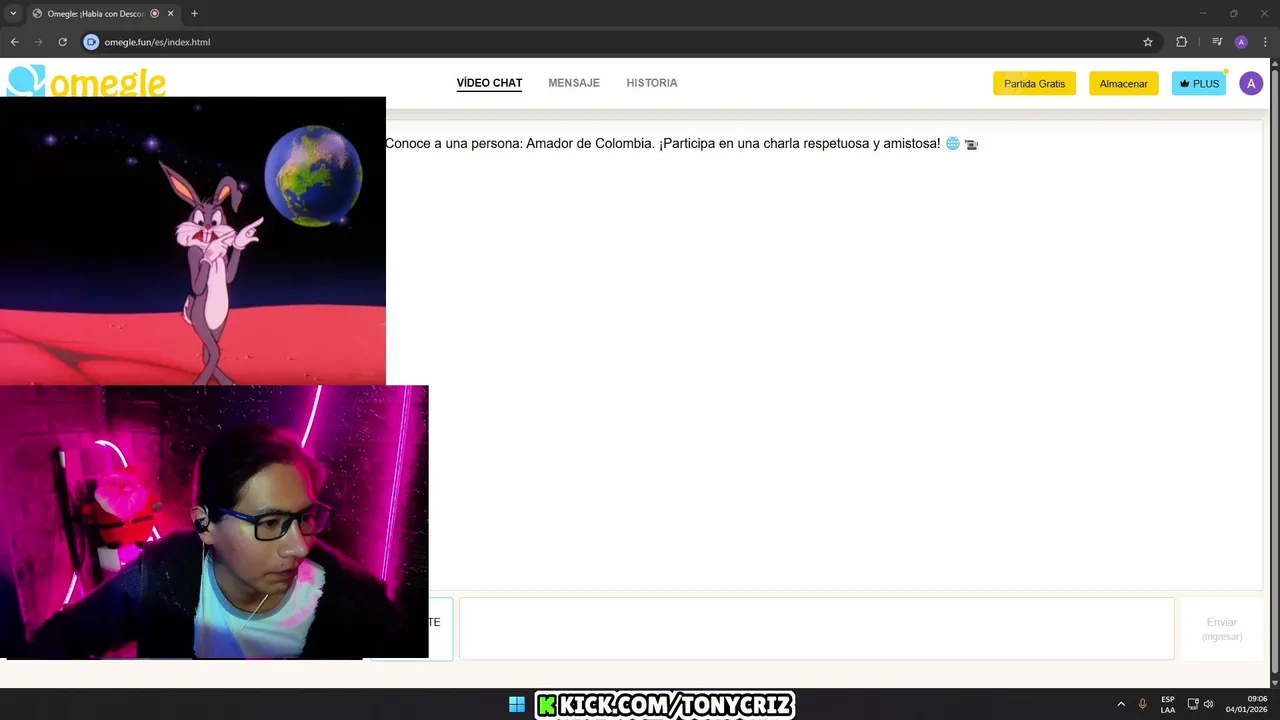This screenshot has height=720, width=1280.
Task: Click the page scrollbar down arrow
Action: point(1273,682)
